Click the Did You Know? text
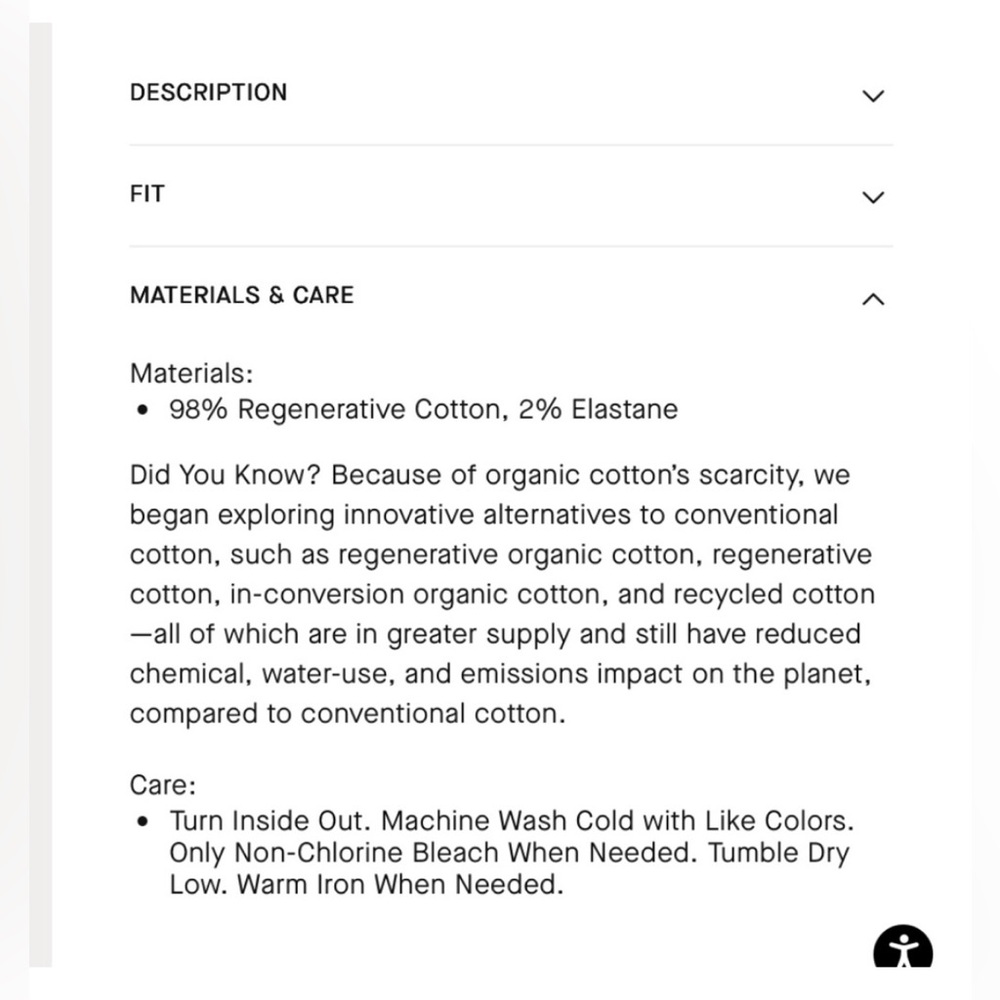 225,475
